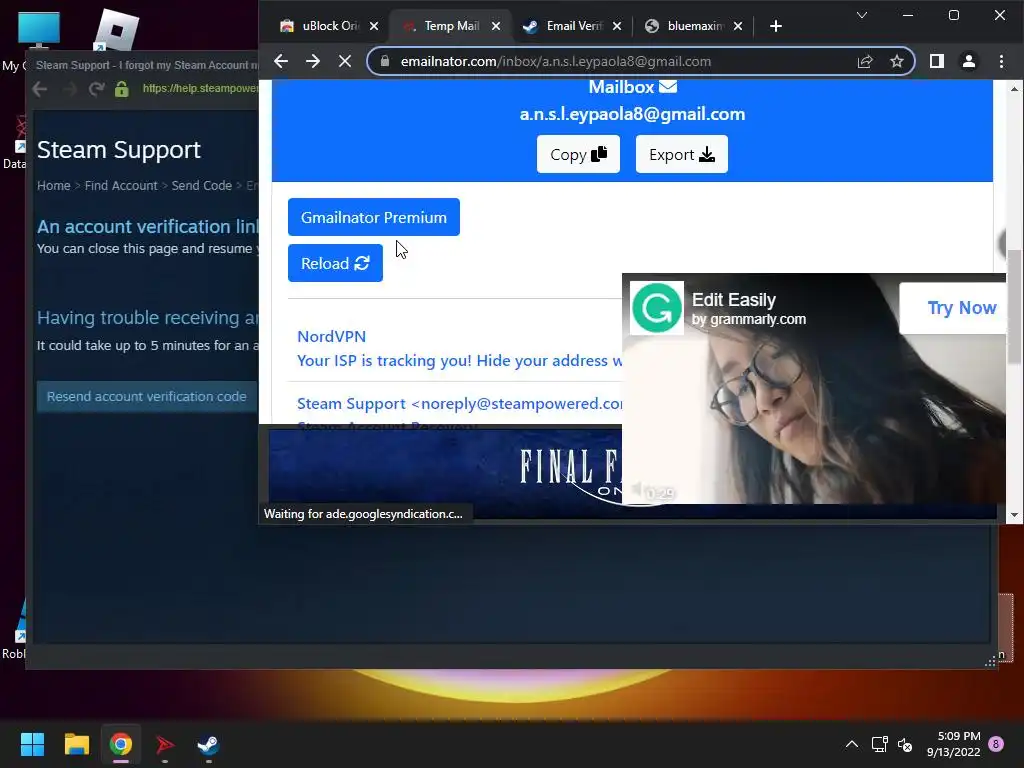Open Chrome side panel
1024x768 pixels.
coord(936,61)
